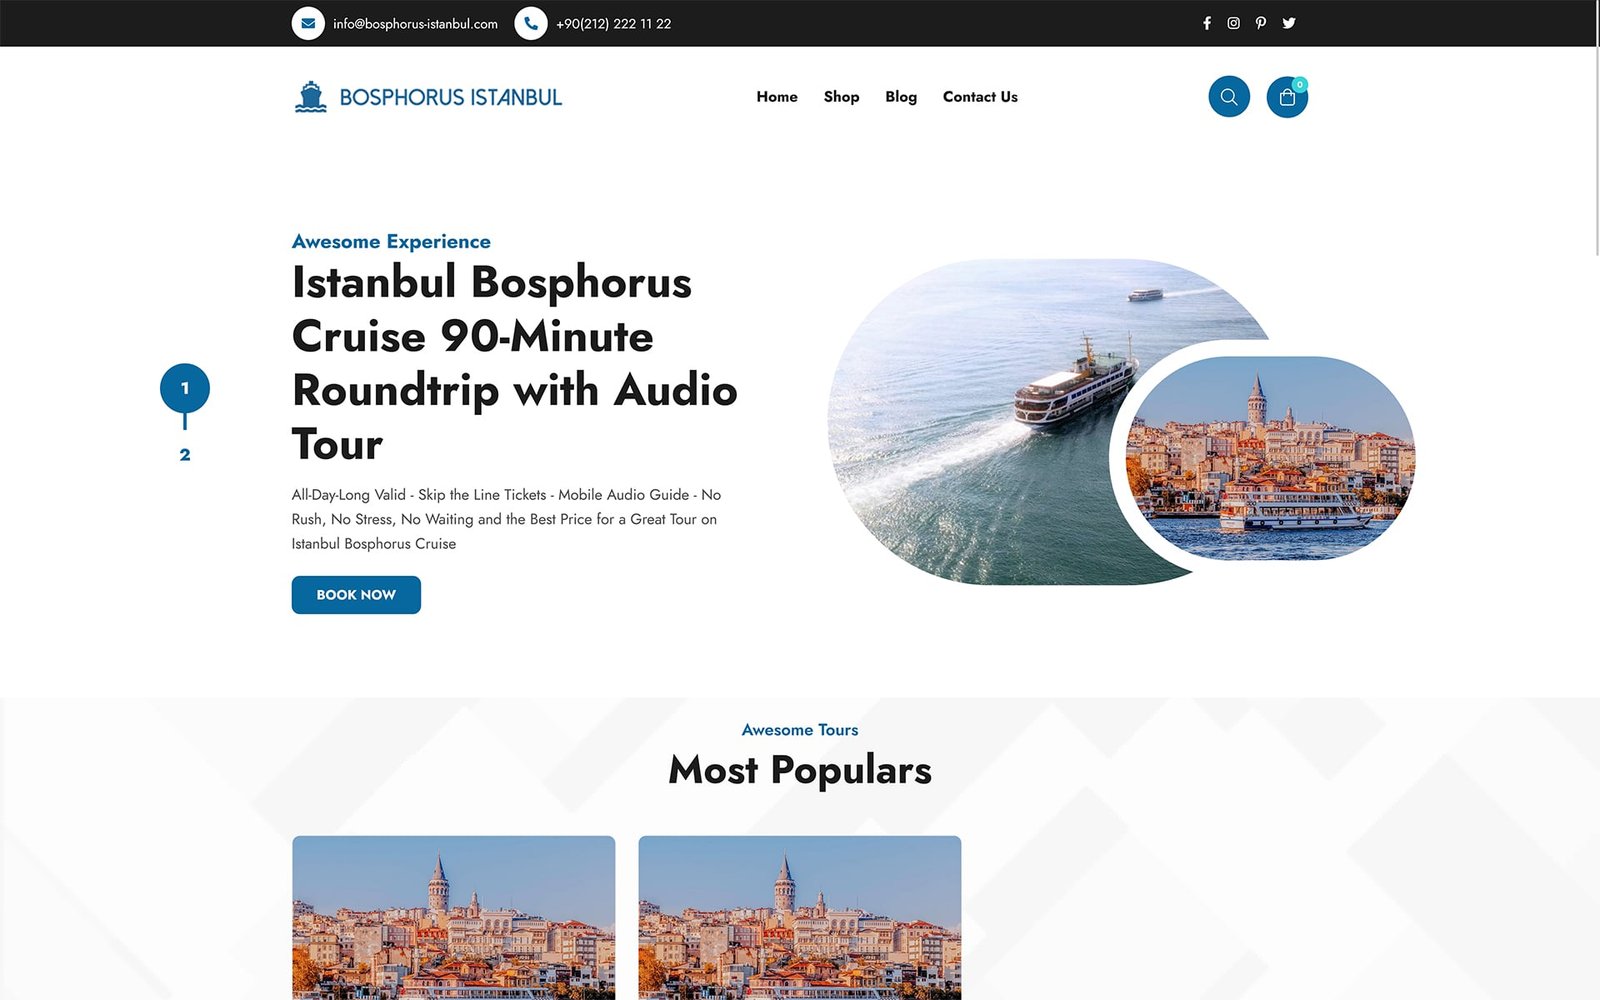Open the Shop menu item
Image resolution: width=1600 pixels, height=1000 pixels.
pos(841,97)
